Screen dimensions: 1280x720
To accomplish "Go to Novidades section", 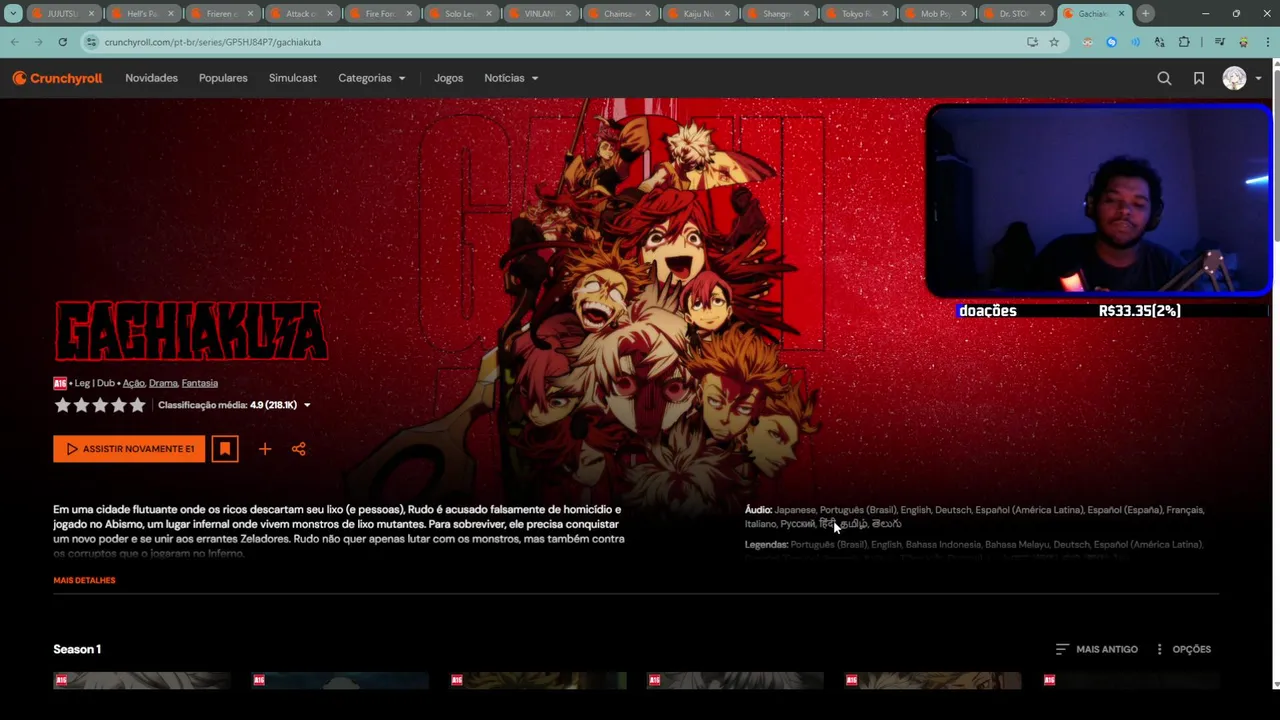I will coord(151,78).
